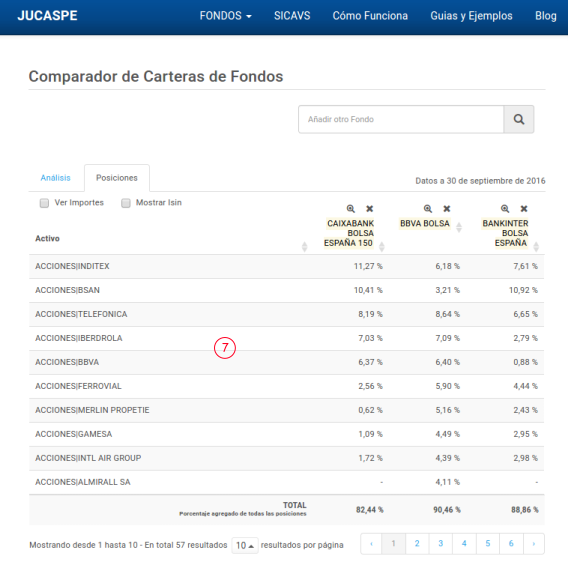Image resolution: width=568 pixels, height=565 pixels.
Task: Enable the Ver Importes checkbox
Action: click(x=44, y=203)
